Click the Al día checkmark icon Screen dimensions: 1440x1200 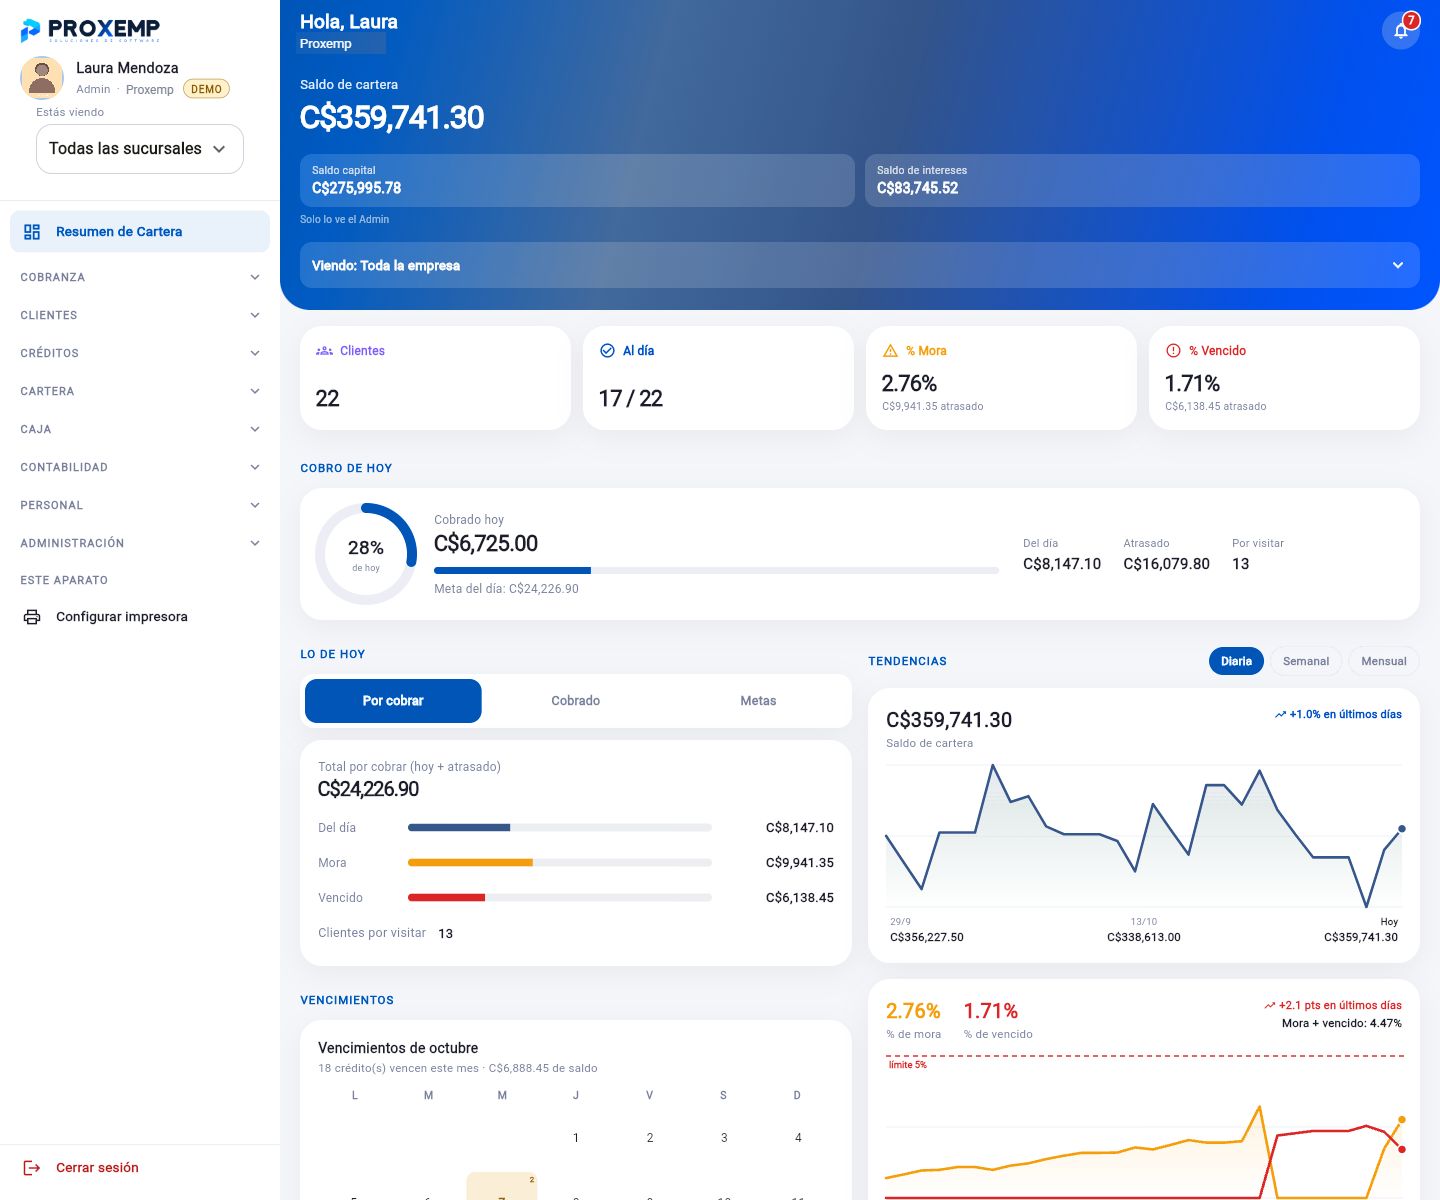pyautogui.click(x=607, y=351)
